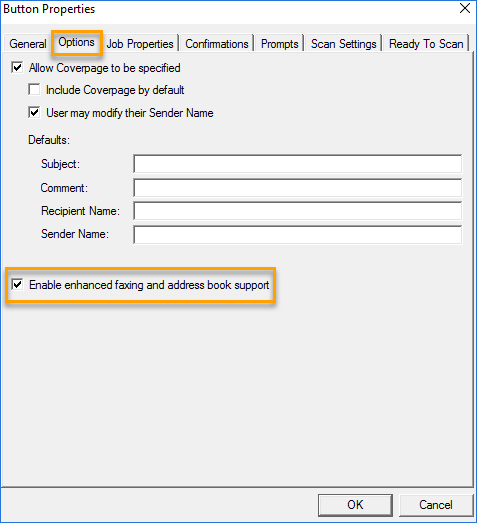Uncheck Allow Coverpage to be specified
The image size is (477, 523).
click(x=17, y=68)
